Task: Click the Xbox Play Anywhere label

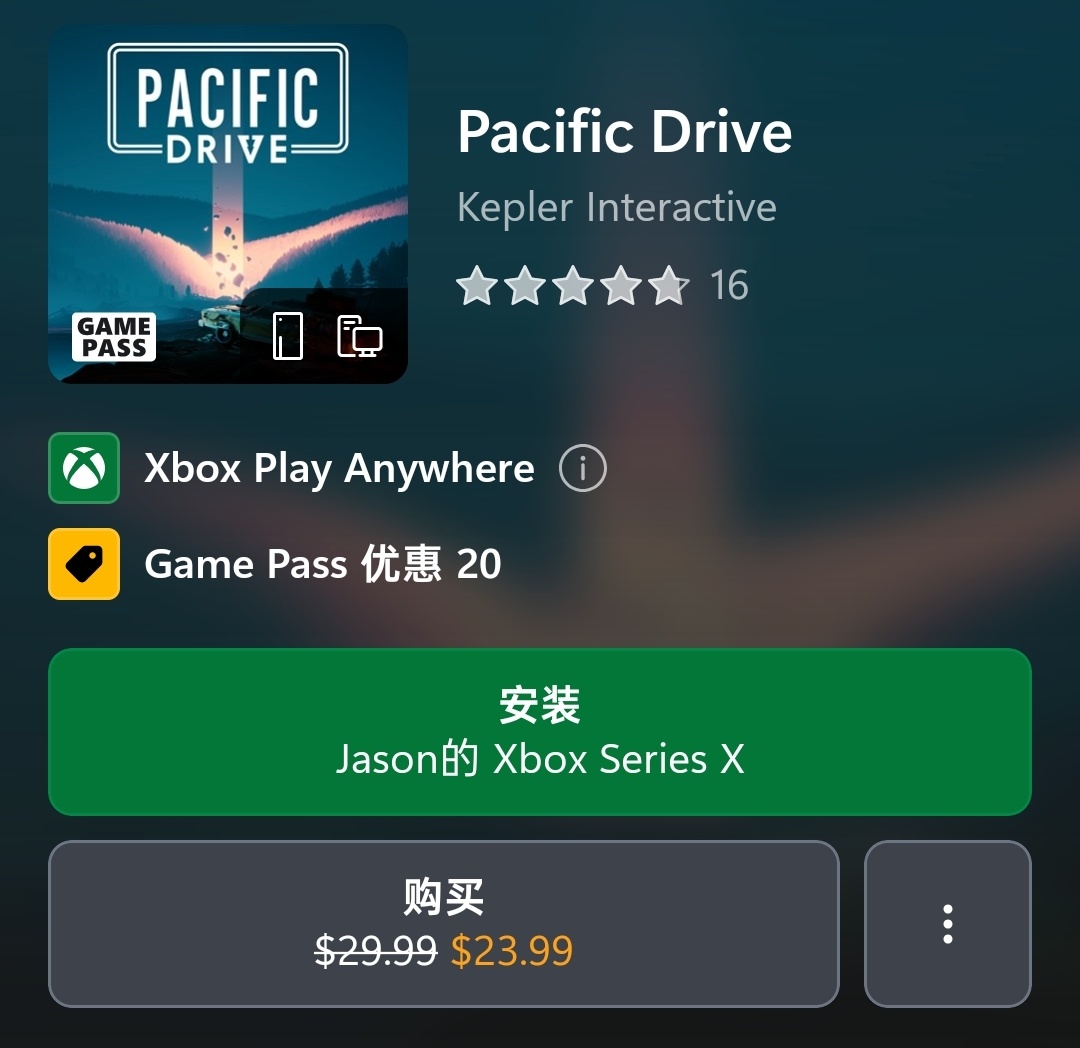Action: point(339,469)
